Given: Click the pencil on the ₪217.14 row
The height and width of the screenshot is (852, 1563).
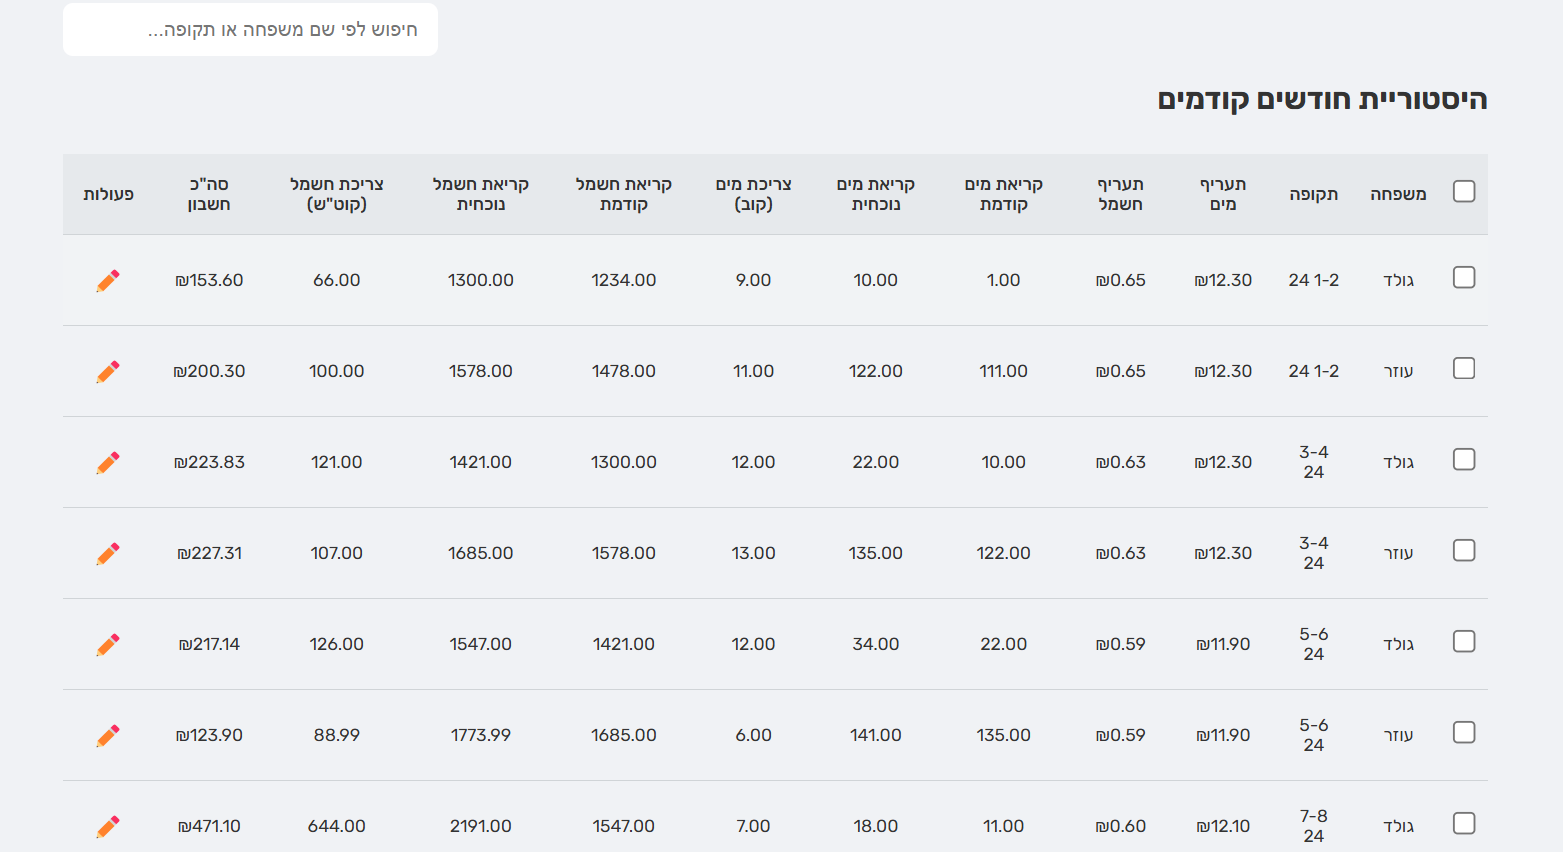Looking at the screenshot, I should [108, 645].
